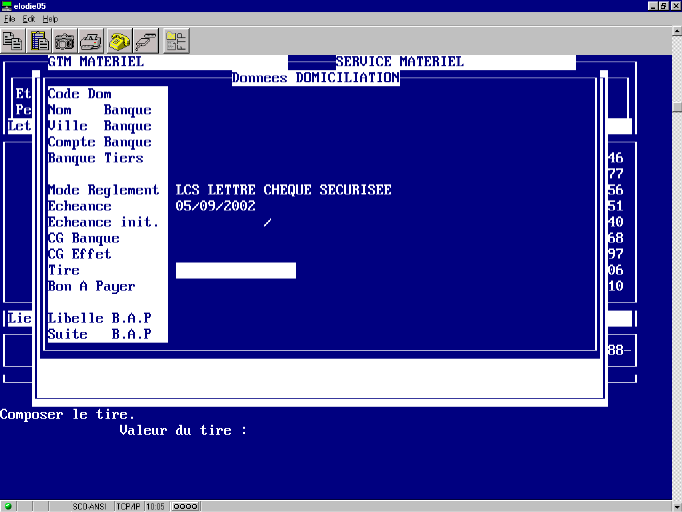Click the Copy toolbar icon

[x=13, y=41]
